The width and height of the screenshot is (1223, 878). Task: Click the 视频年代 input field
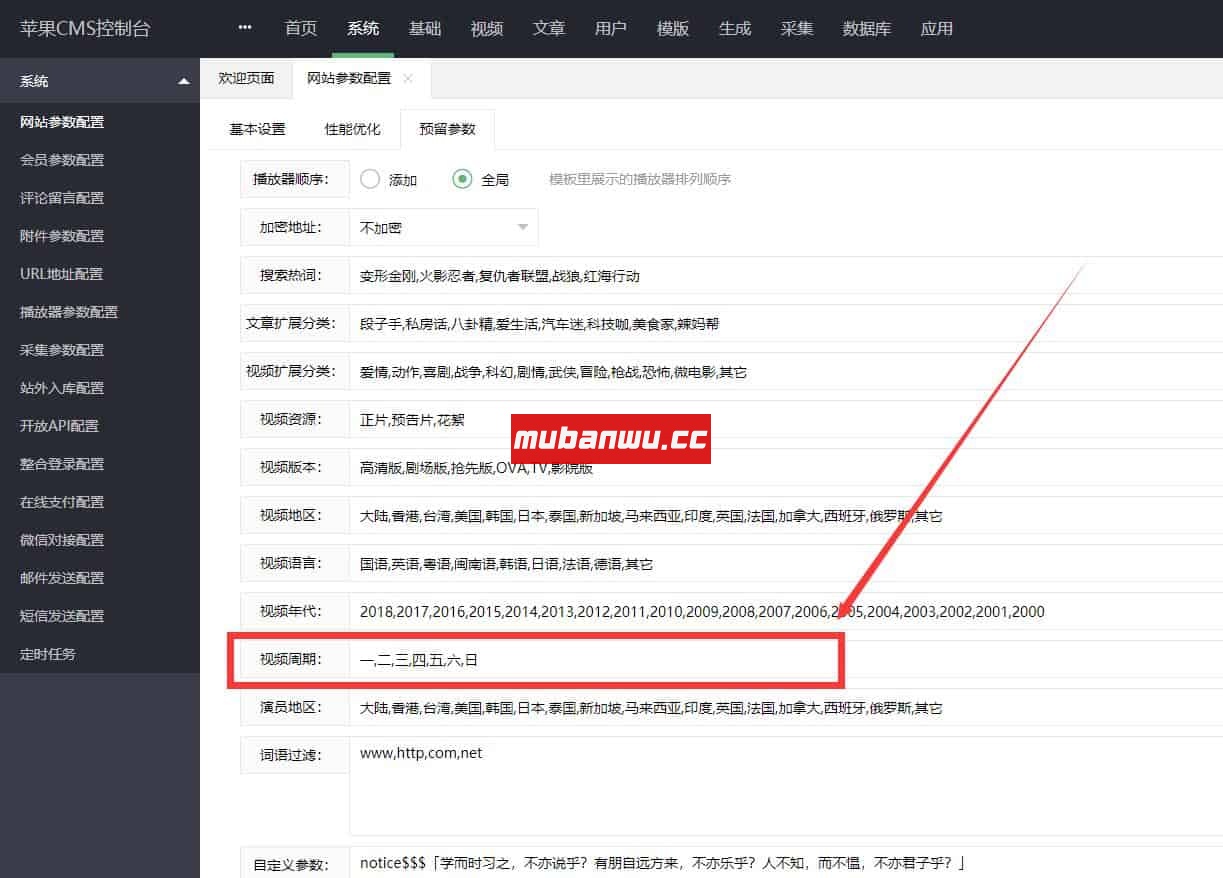(786, 611)
